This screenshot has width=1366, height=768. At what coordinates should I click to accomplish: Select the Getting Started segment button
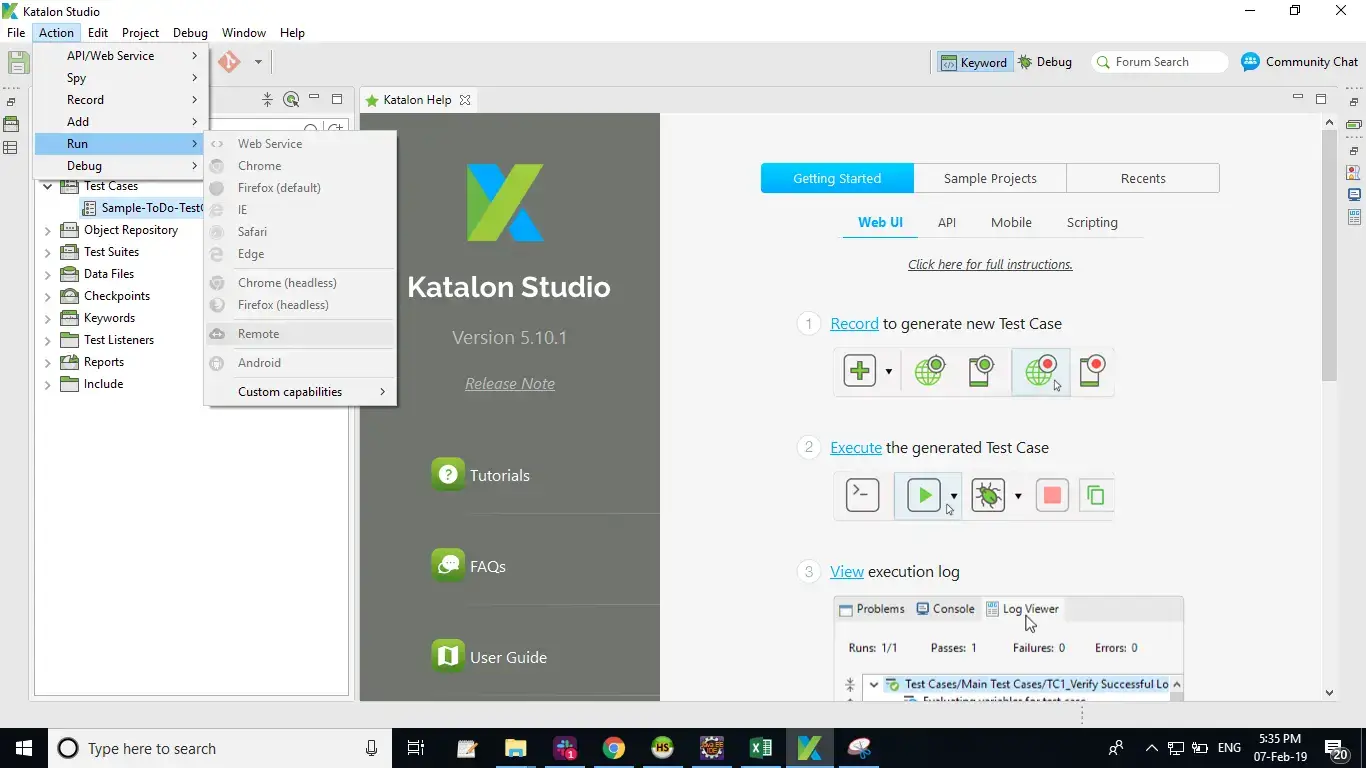[837, 179]
